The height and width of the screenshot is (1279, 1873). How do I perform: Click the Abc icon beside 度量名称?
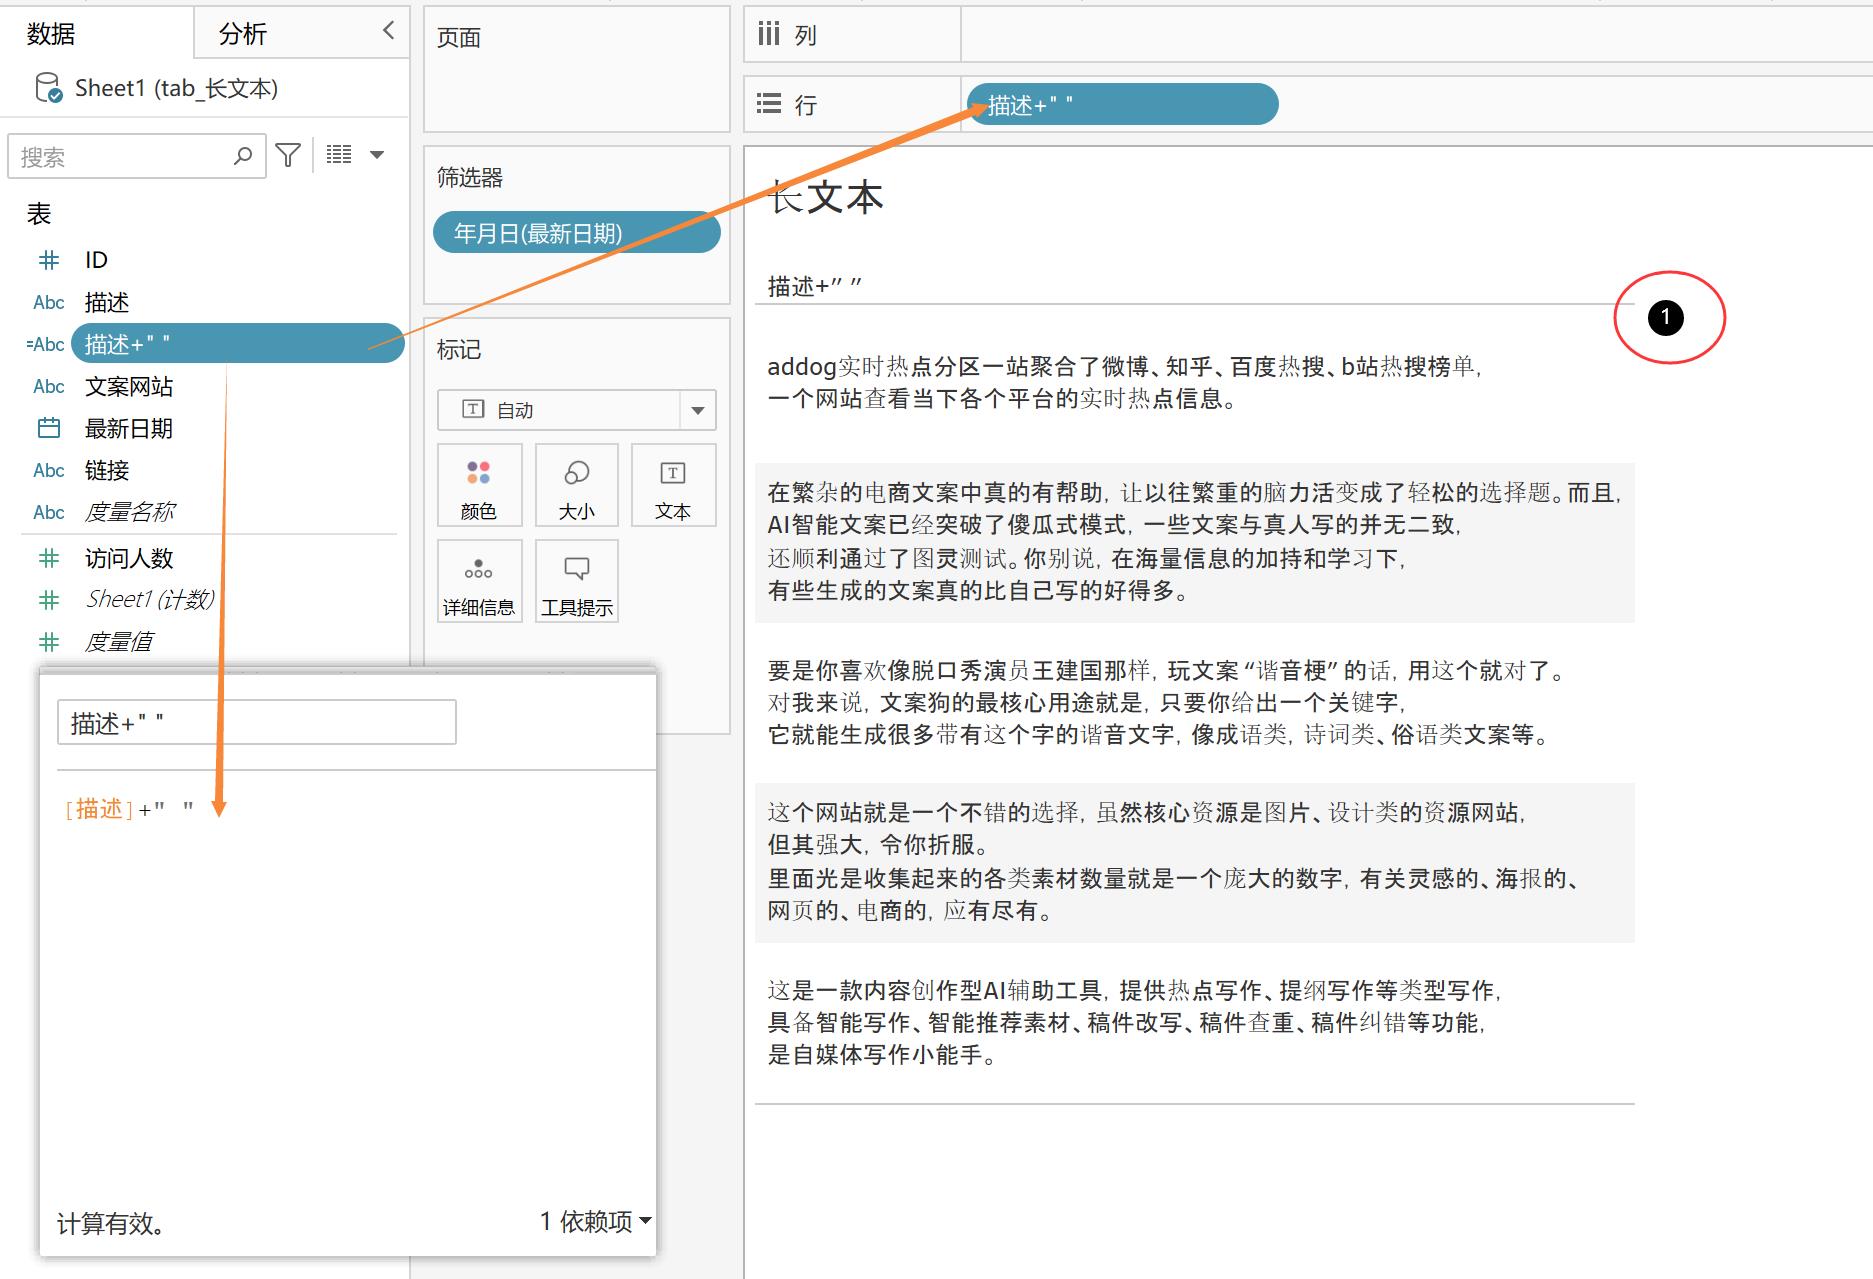point(49,512)
